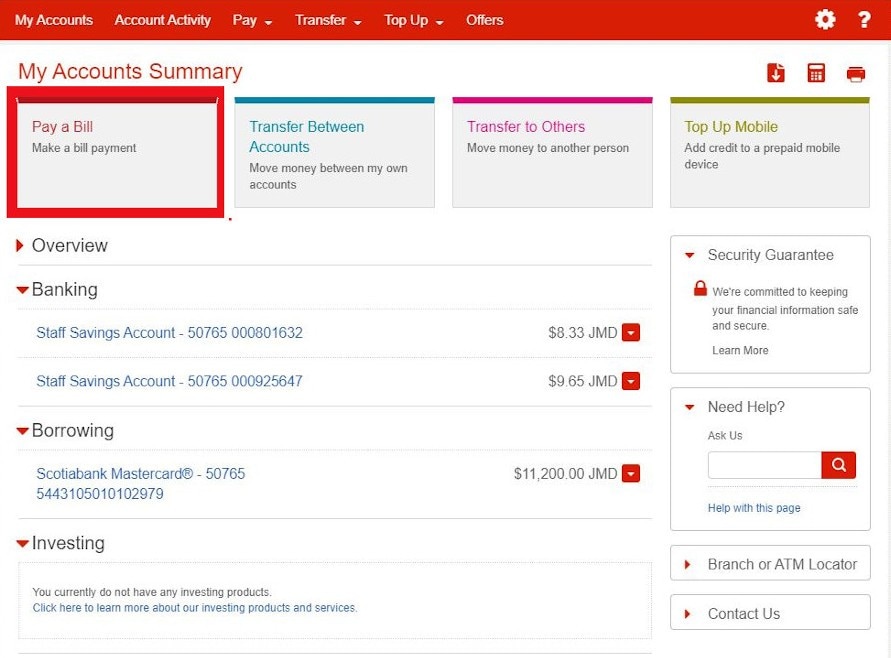The width and height of the screenshot is (891, 658).
Task: Open the settings gear in the top bar
Action: 824,19
